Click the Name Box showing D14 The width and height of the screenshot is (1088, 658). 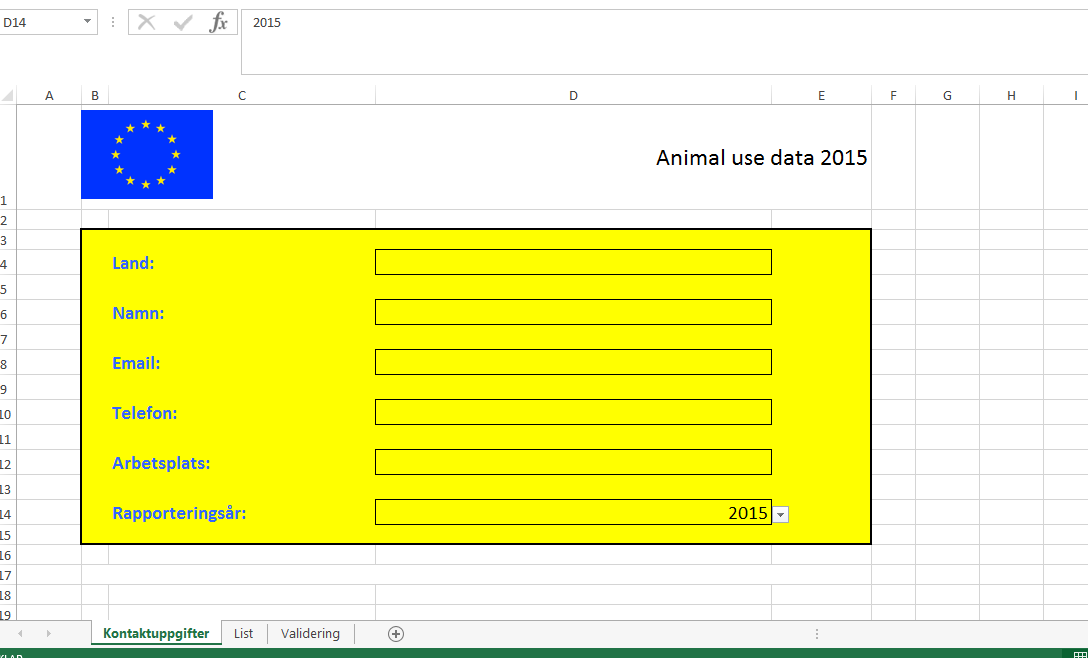40,22
